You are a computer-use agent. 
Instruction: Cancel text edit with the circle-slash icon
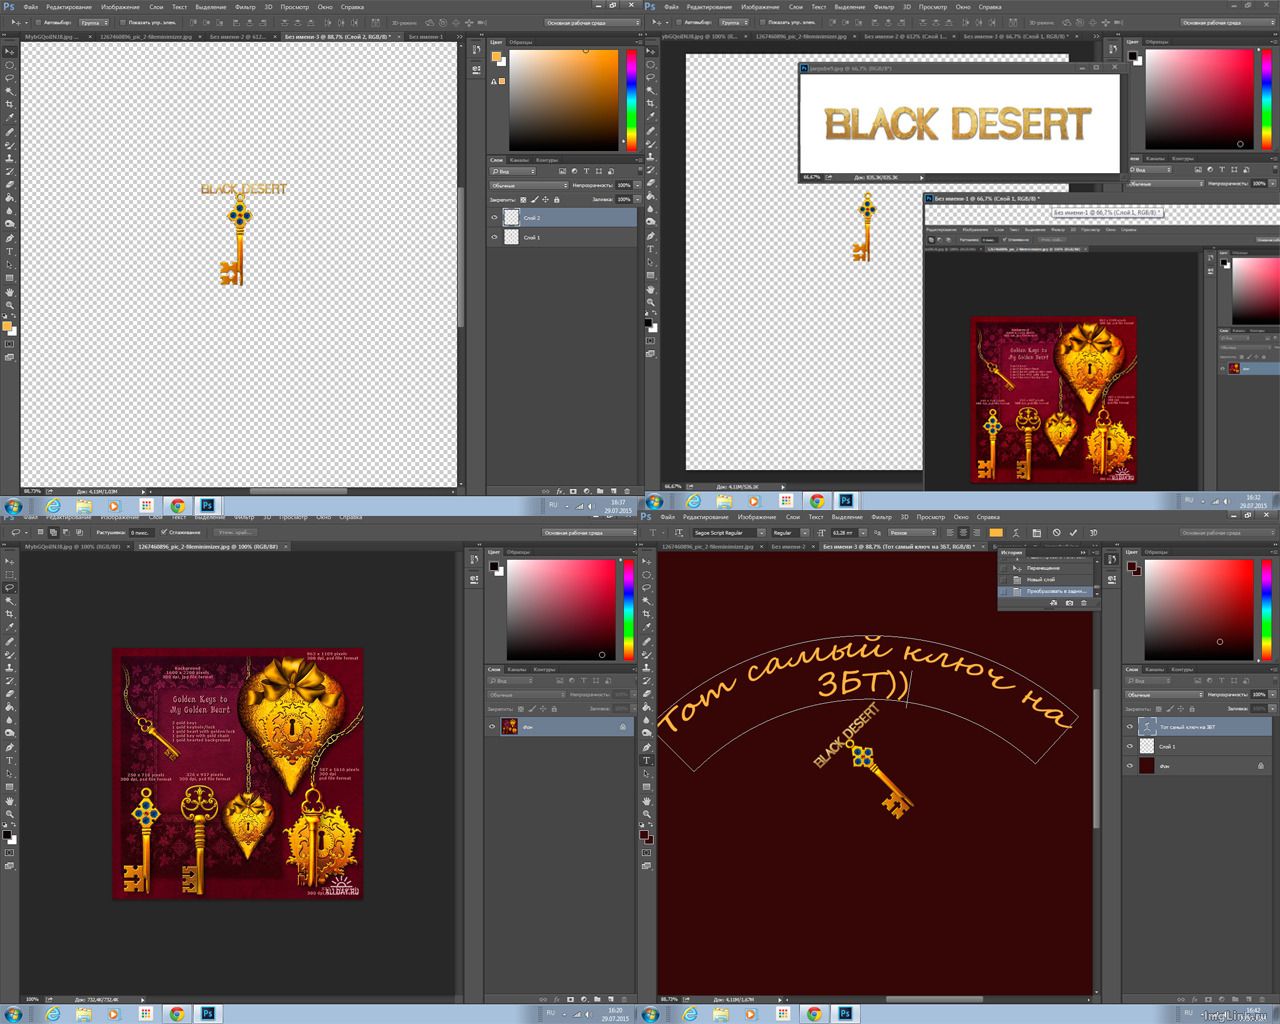[x=1056, y=533]
